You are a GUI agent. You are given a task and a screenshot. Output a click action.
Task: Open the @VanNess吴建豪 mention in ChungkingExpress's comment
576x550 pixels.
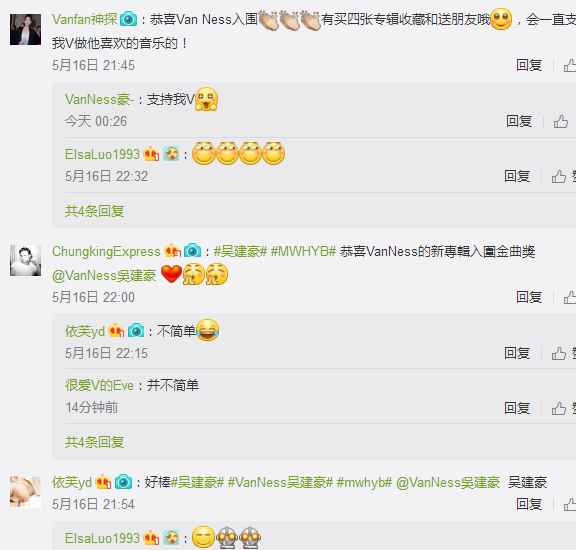coord(104,275)
